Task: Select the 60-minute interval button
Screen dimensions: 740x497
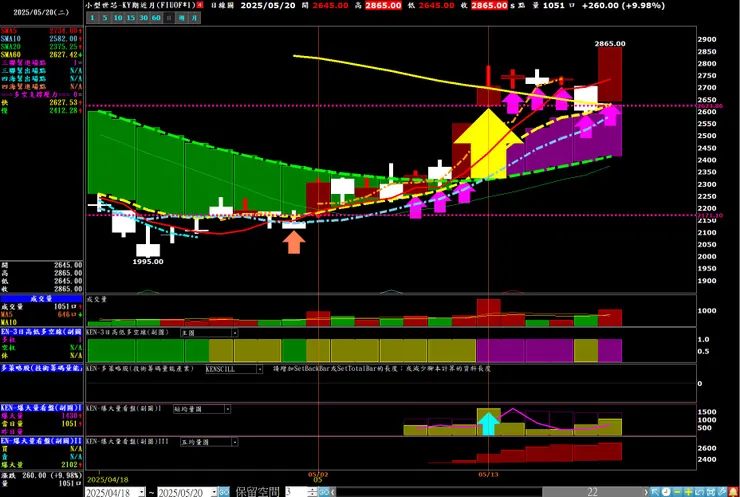Action: point(156,18)
